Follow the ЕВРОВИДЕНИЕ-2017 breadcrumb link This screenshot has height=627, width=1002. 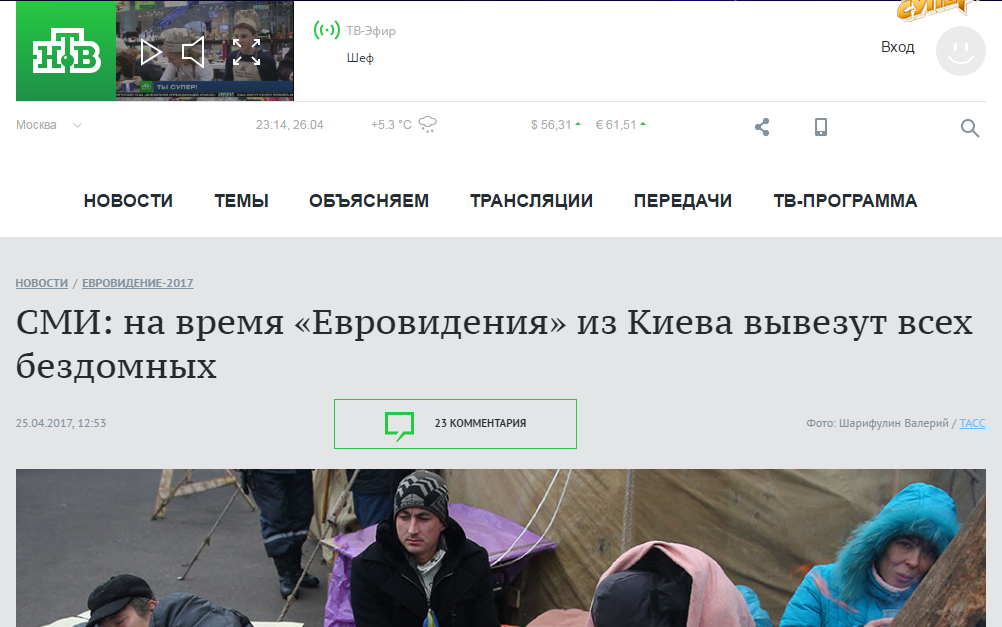tap(137, 283)
